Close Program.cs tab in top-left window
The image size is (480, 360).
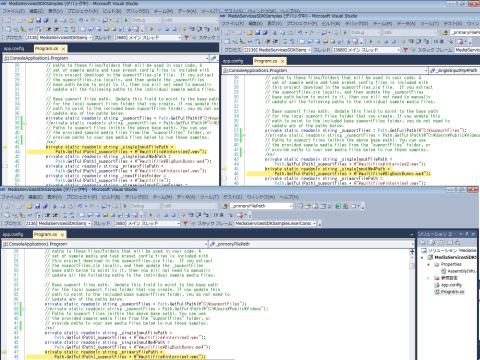point(63,49)
